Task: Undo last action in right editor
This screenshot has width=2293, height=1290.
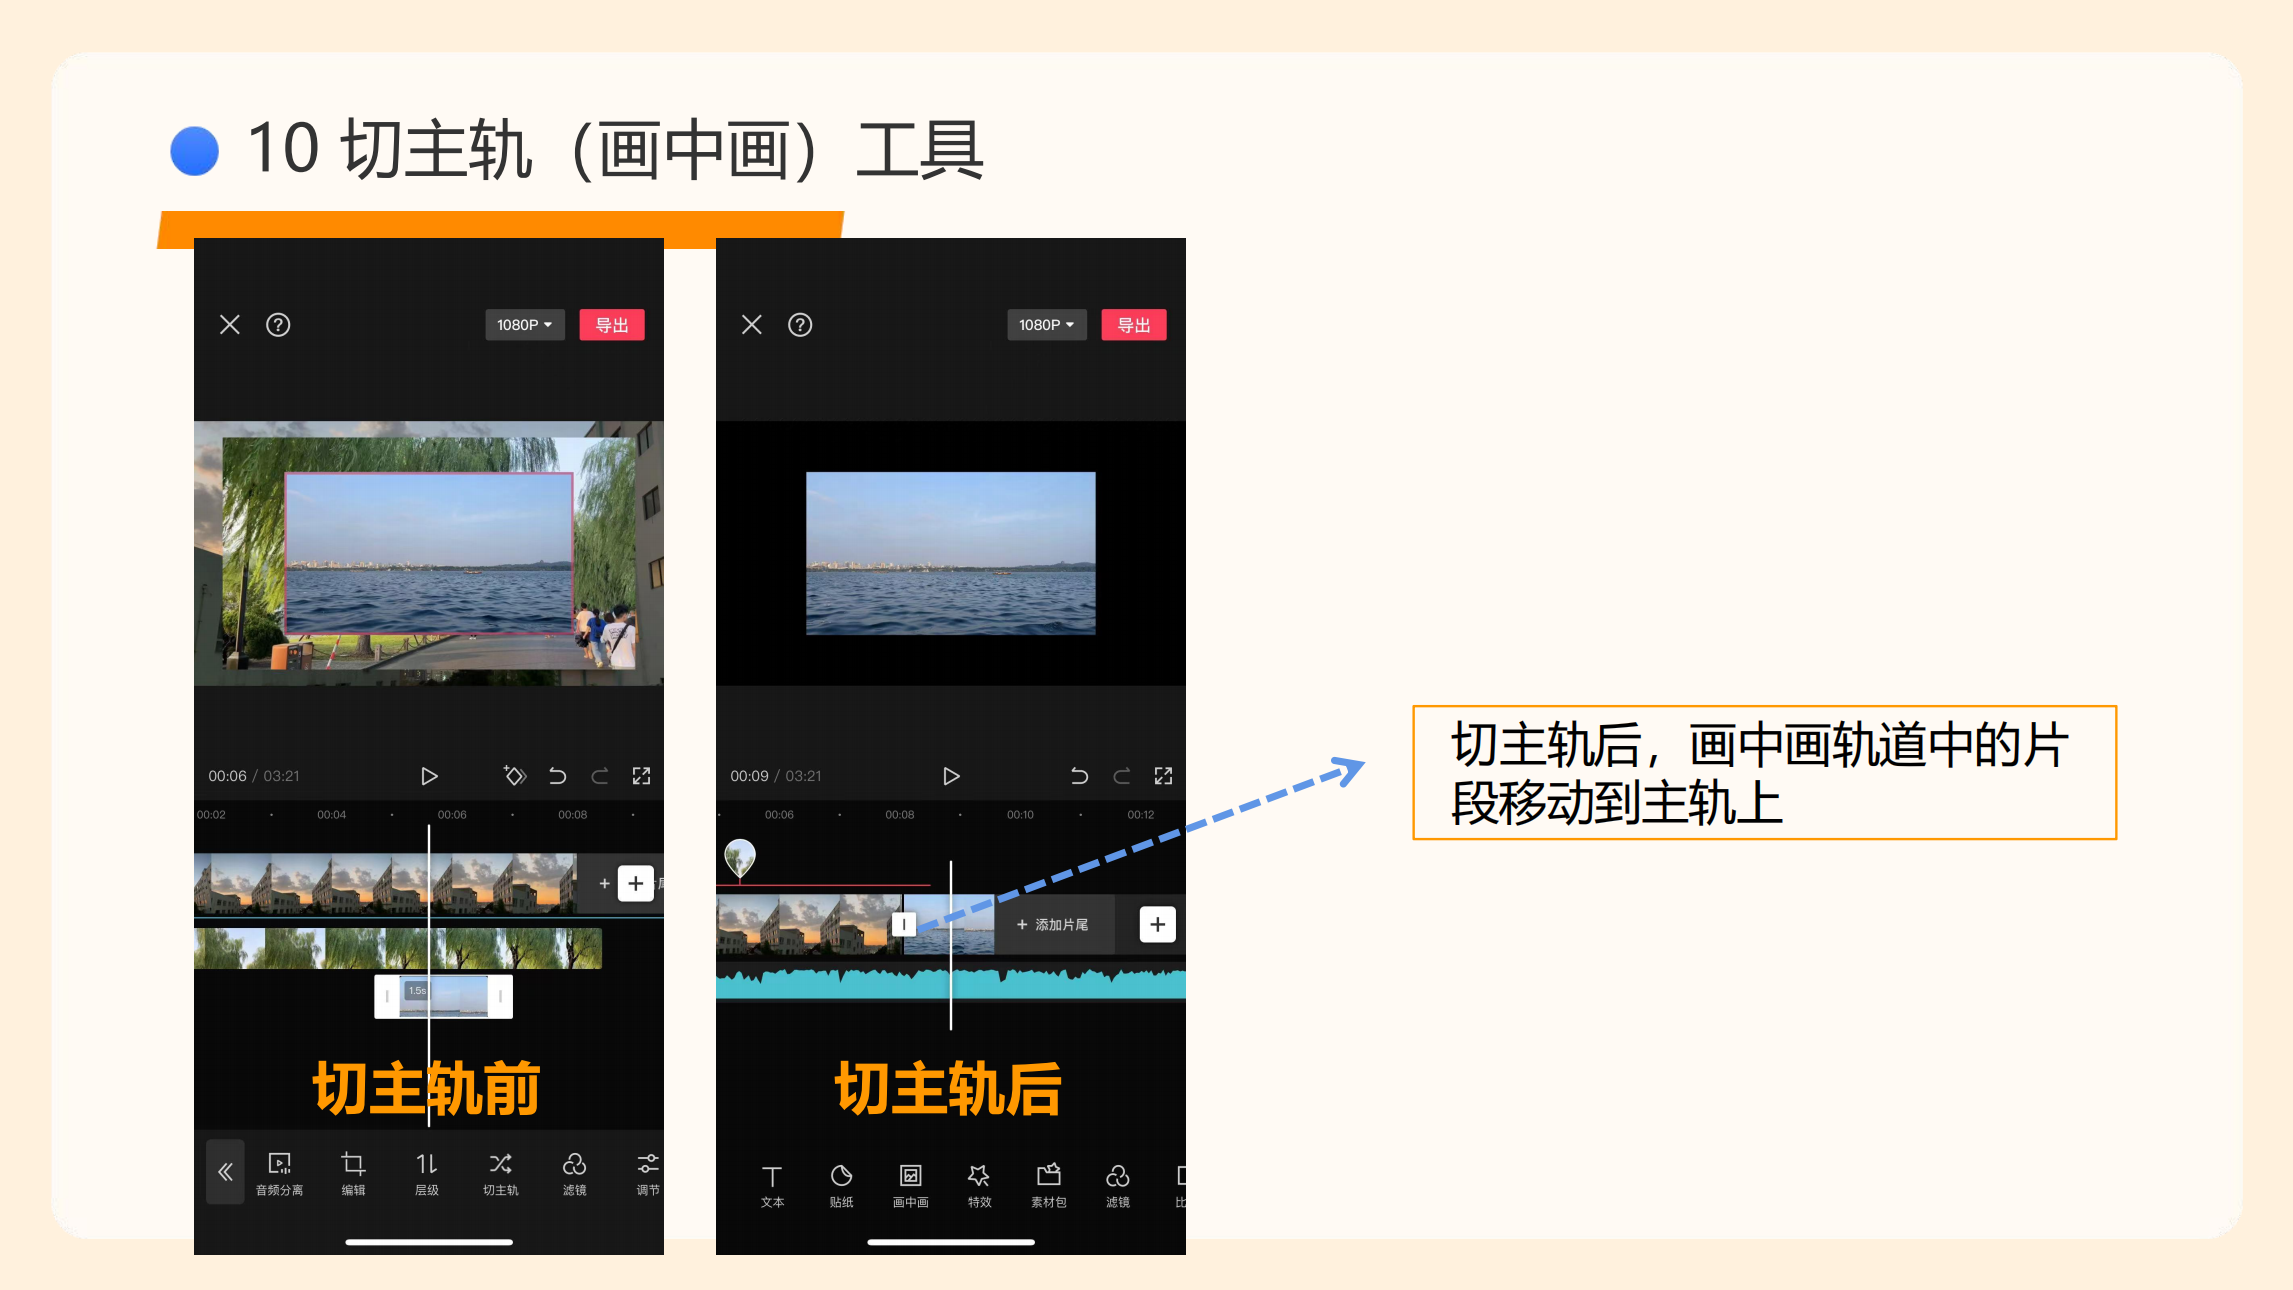Action: [x=1080, y=776]
